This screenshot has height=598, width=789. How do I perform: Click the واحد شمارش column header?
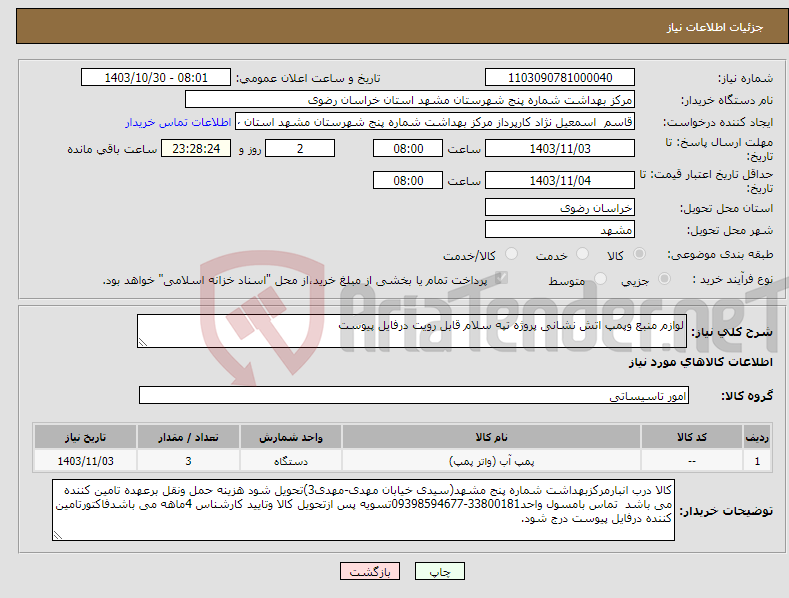[x=291, y=437]
